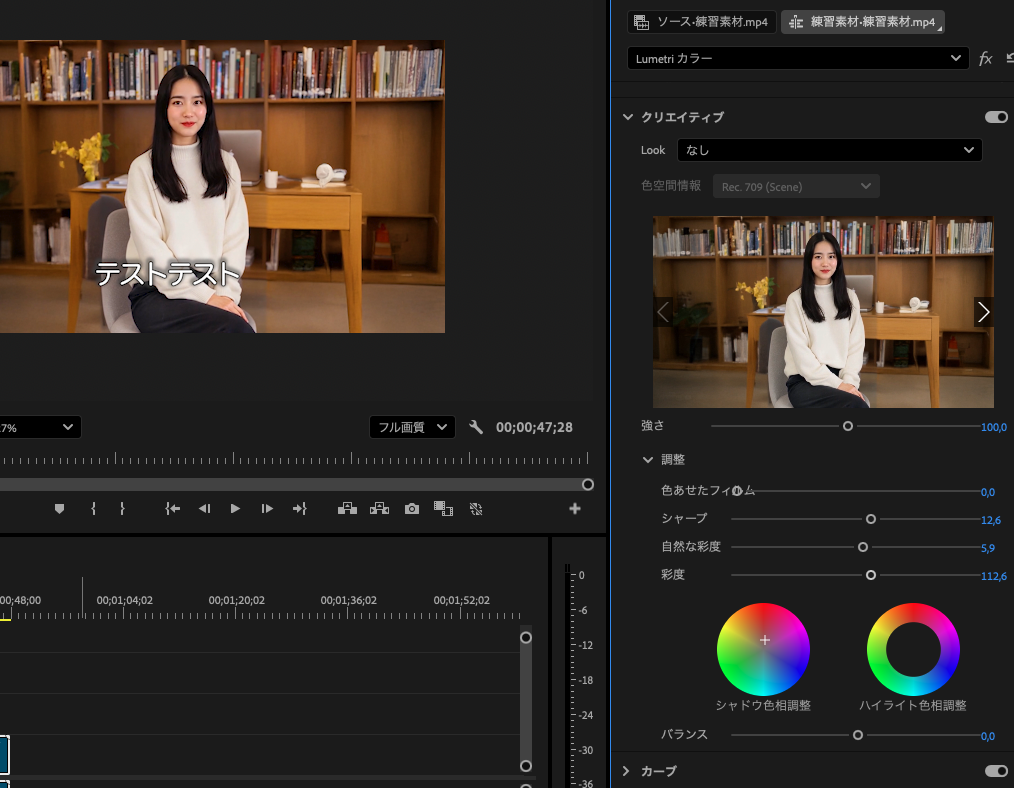Collapse the 調整 section
The height and width of the screenshot is (788, 1014).
click(648, 460)
